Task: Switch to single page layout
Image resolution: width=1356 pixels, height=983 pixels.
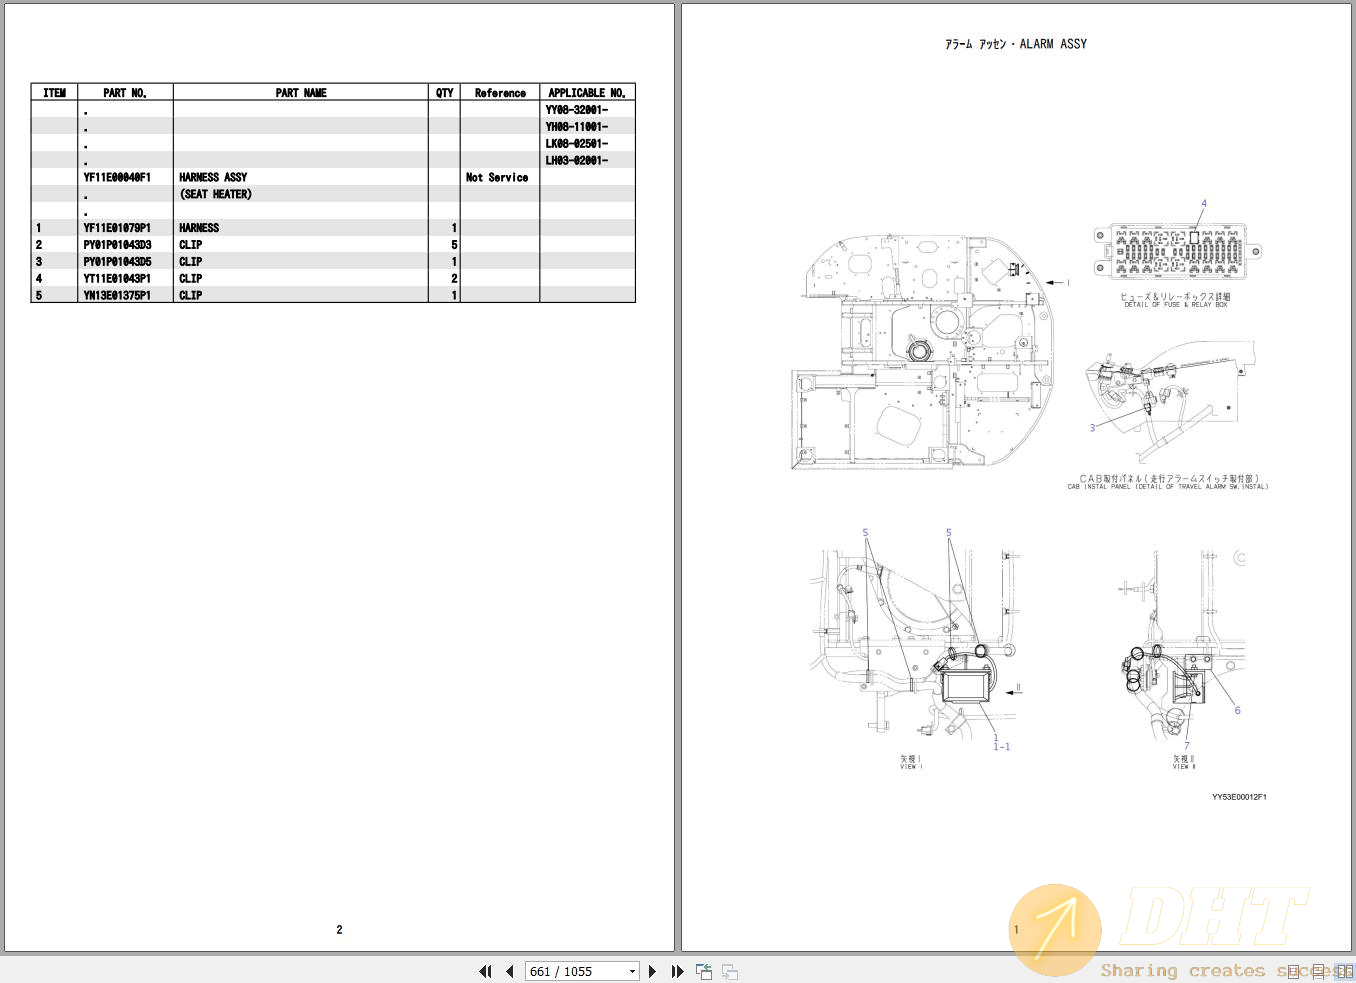Action: click(1294, 971)
